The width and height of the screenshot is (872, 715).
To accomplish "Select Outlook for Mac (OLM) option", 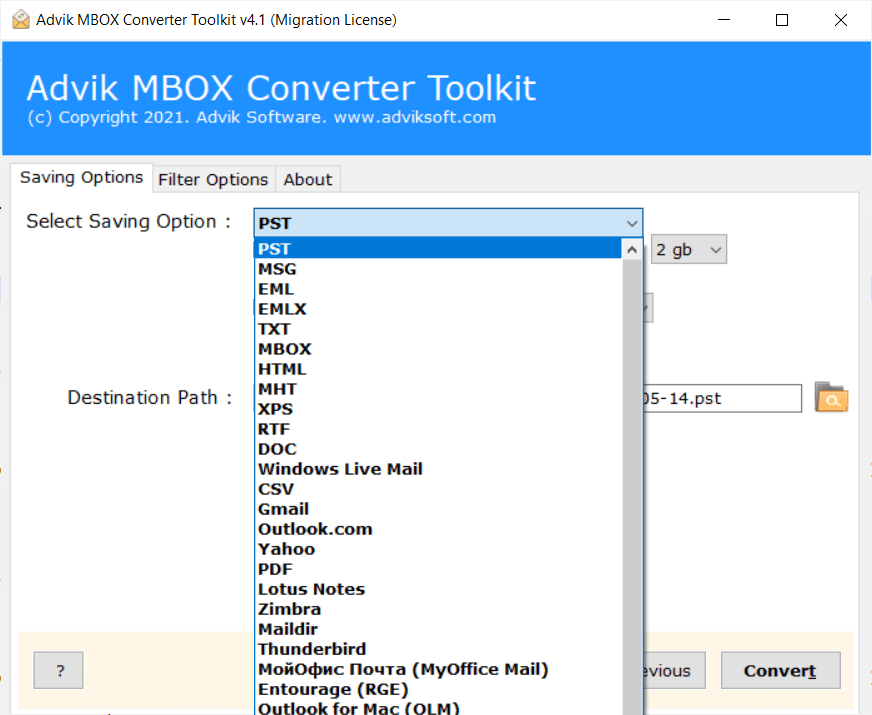I will [438, 708].
